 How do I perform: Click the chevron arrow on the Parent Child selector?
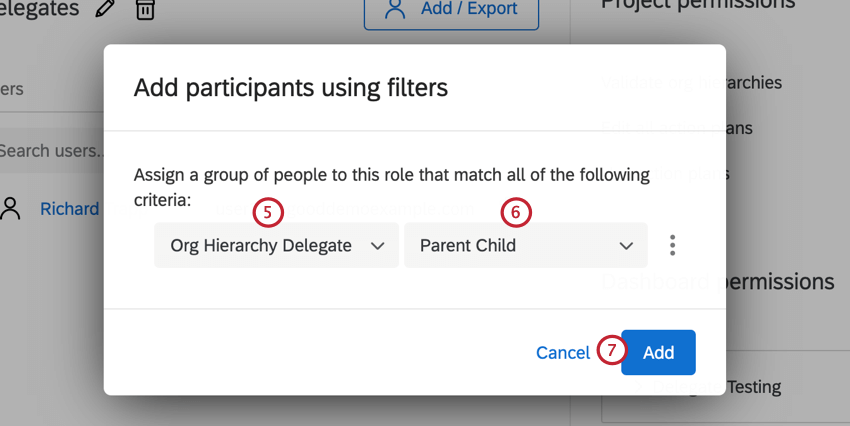coord(627,245)
